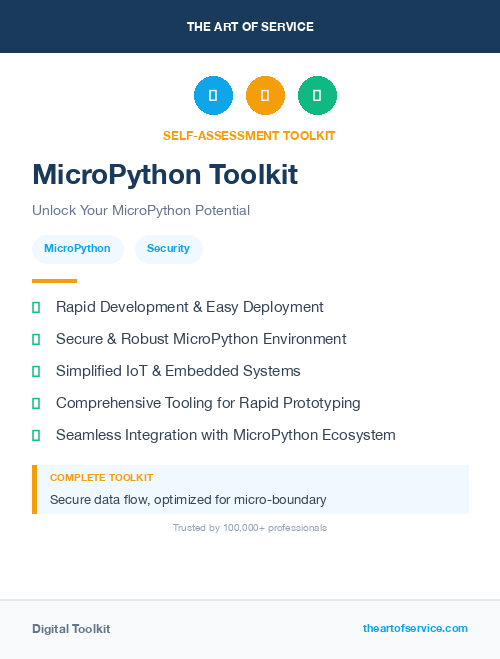This screenshot has height=659, width=500.
Task: Click THE ART OF SERVICE header title
Action: 250,27
